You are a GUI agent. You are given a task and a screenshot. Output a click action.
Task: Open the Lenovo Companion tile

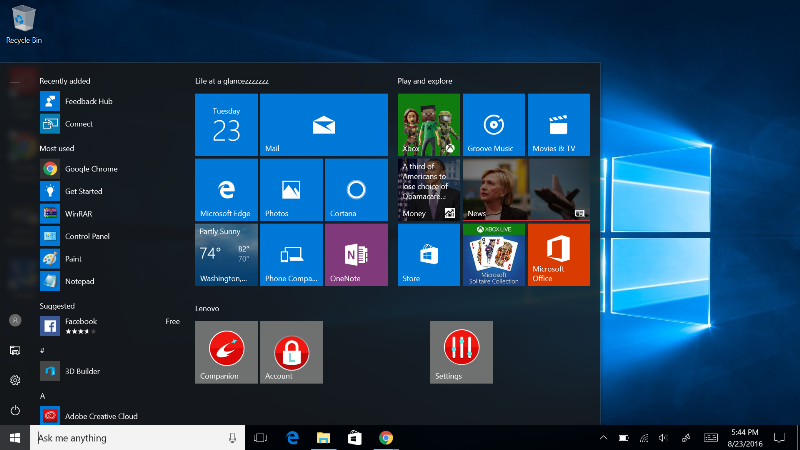click(226, 352)
